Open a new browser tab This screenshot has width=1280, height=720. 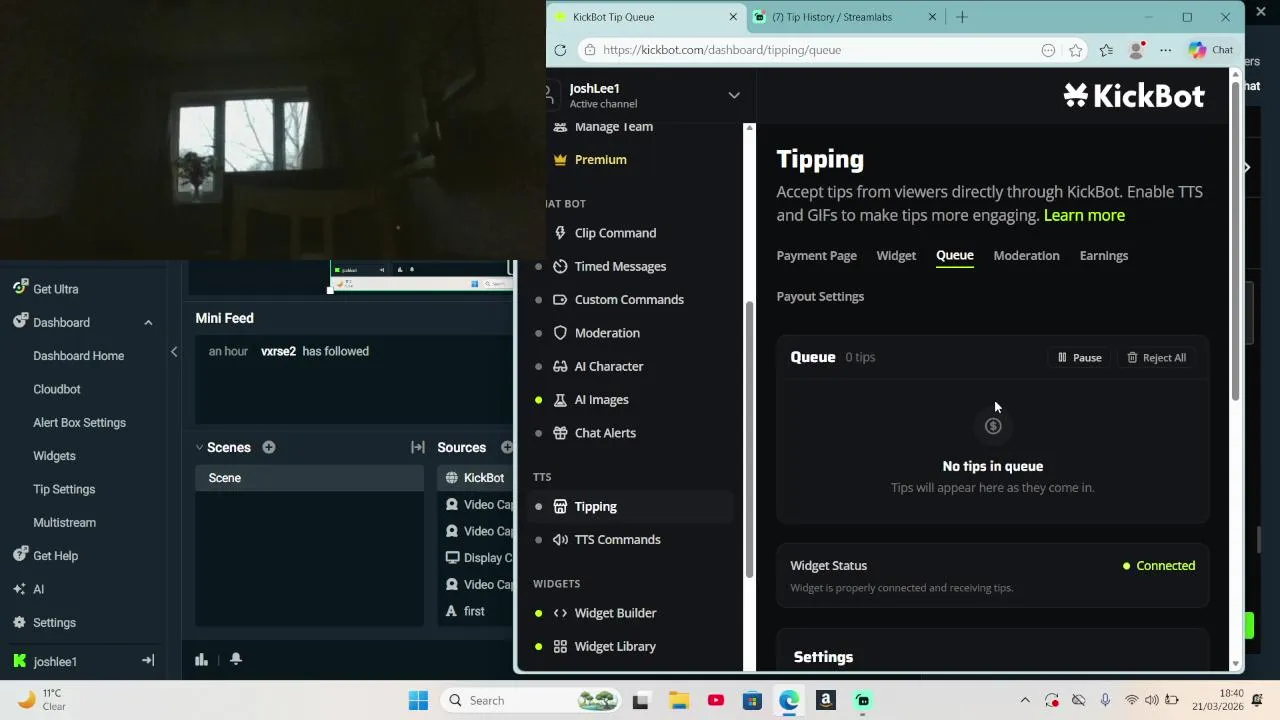(962, 17)
